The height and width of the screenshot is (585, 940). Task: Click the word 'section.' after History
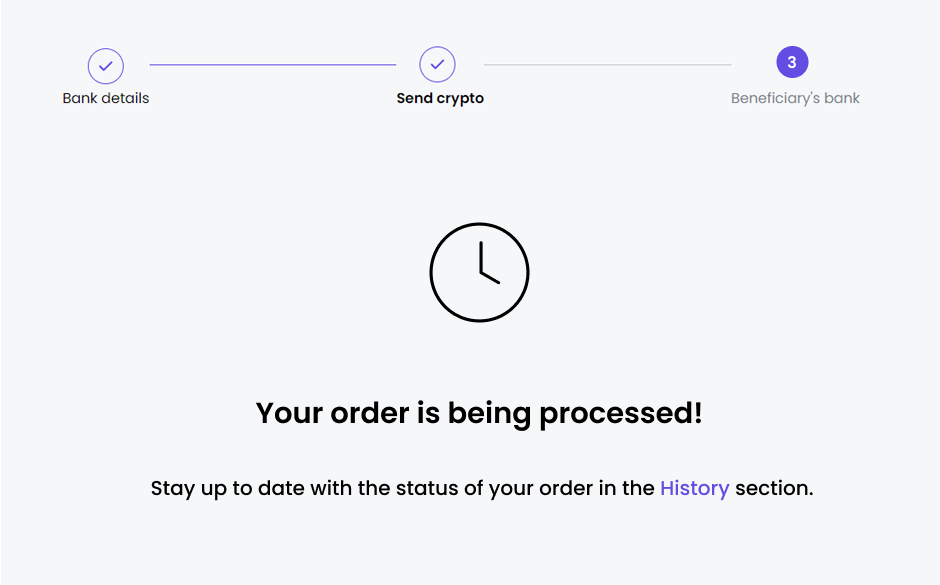[775, 488]
